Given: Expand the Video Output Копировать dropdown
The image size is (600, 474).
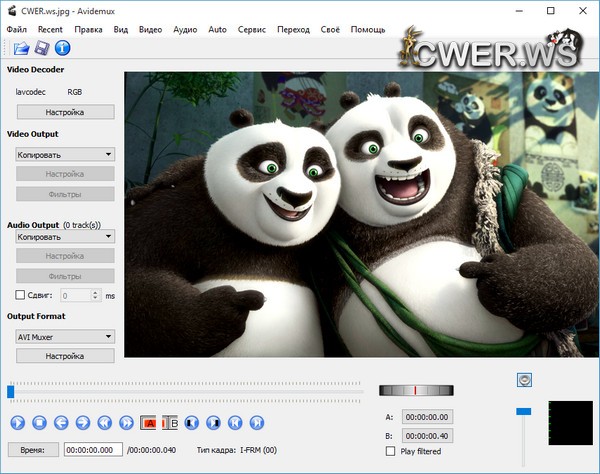Looking at the screenshot, I should point(65,154).
